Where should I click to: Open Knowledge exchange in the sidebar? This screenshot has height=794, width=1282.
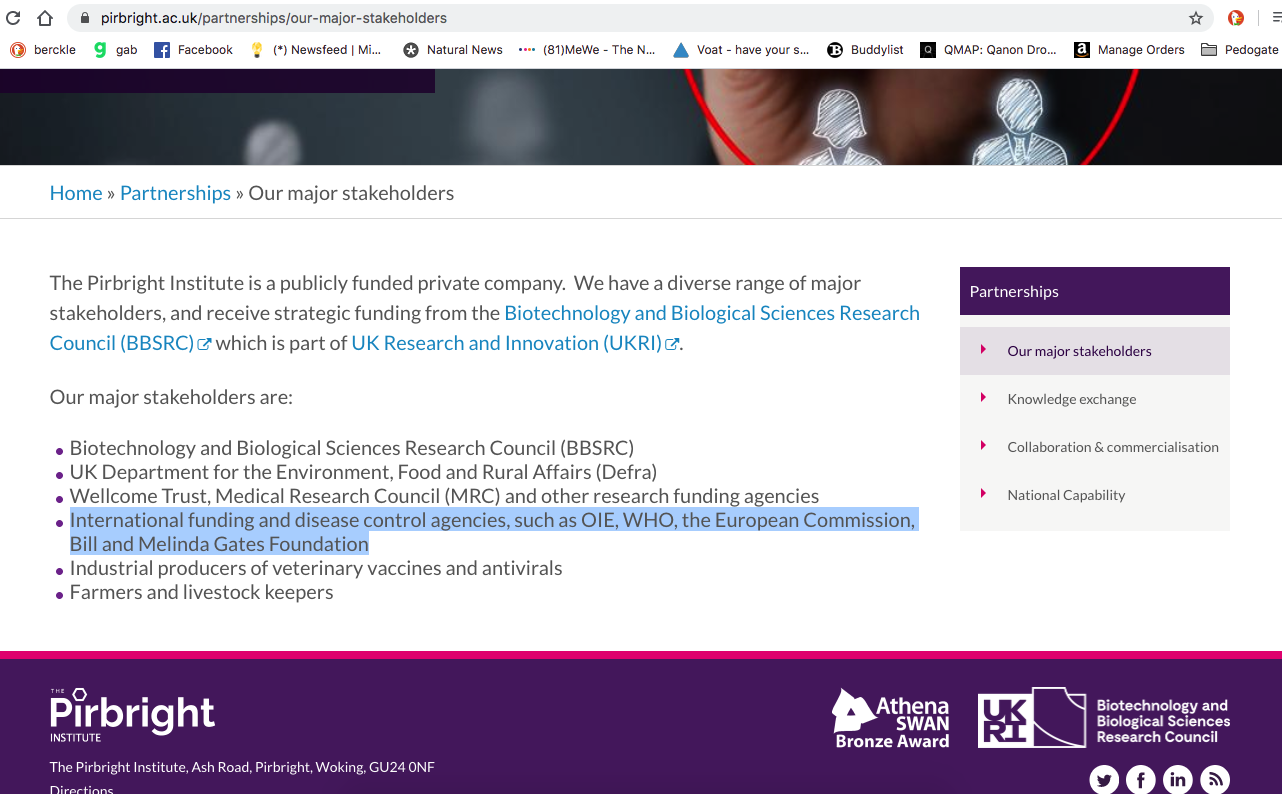(x=1095, y=399)
